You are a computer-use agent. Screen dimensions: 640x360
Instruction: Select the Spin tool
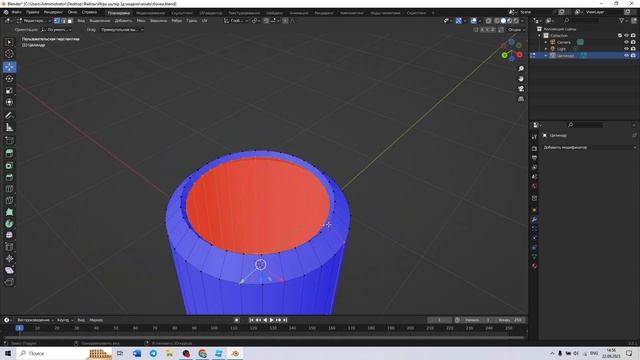coord(9,224)
